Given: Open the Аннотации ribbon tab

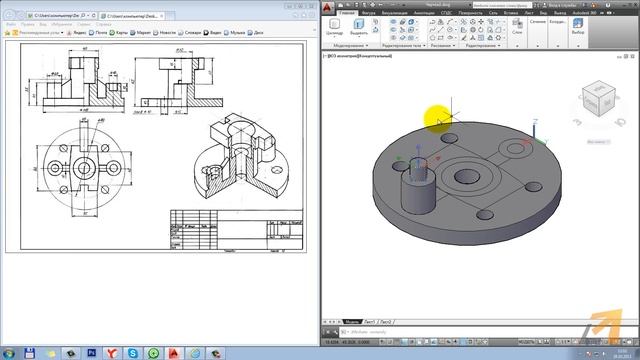Looking at the screenshot, I should click(424, 13).
